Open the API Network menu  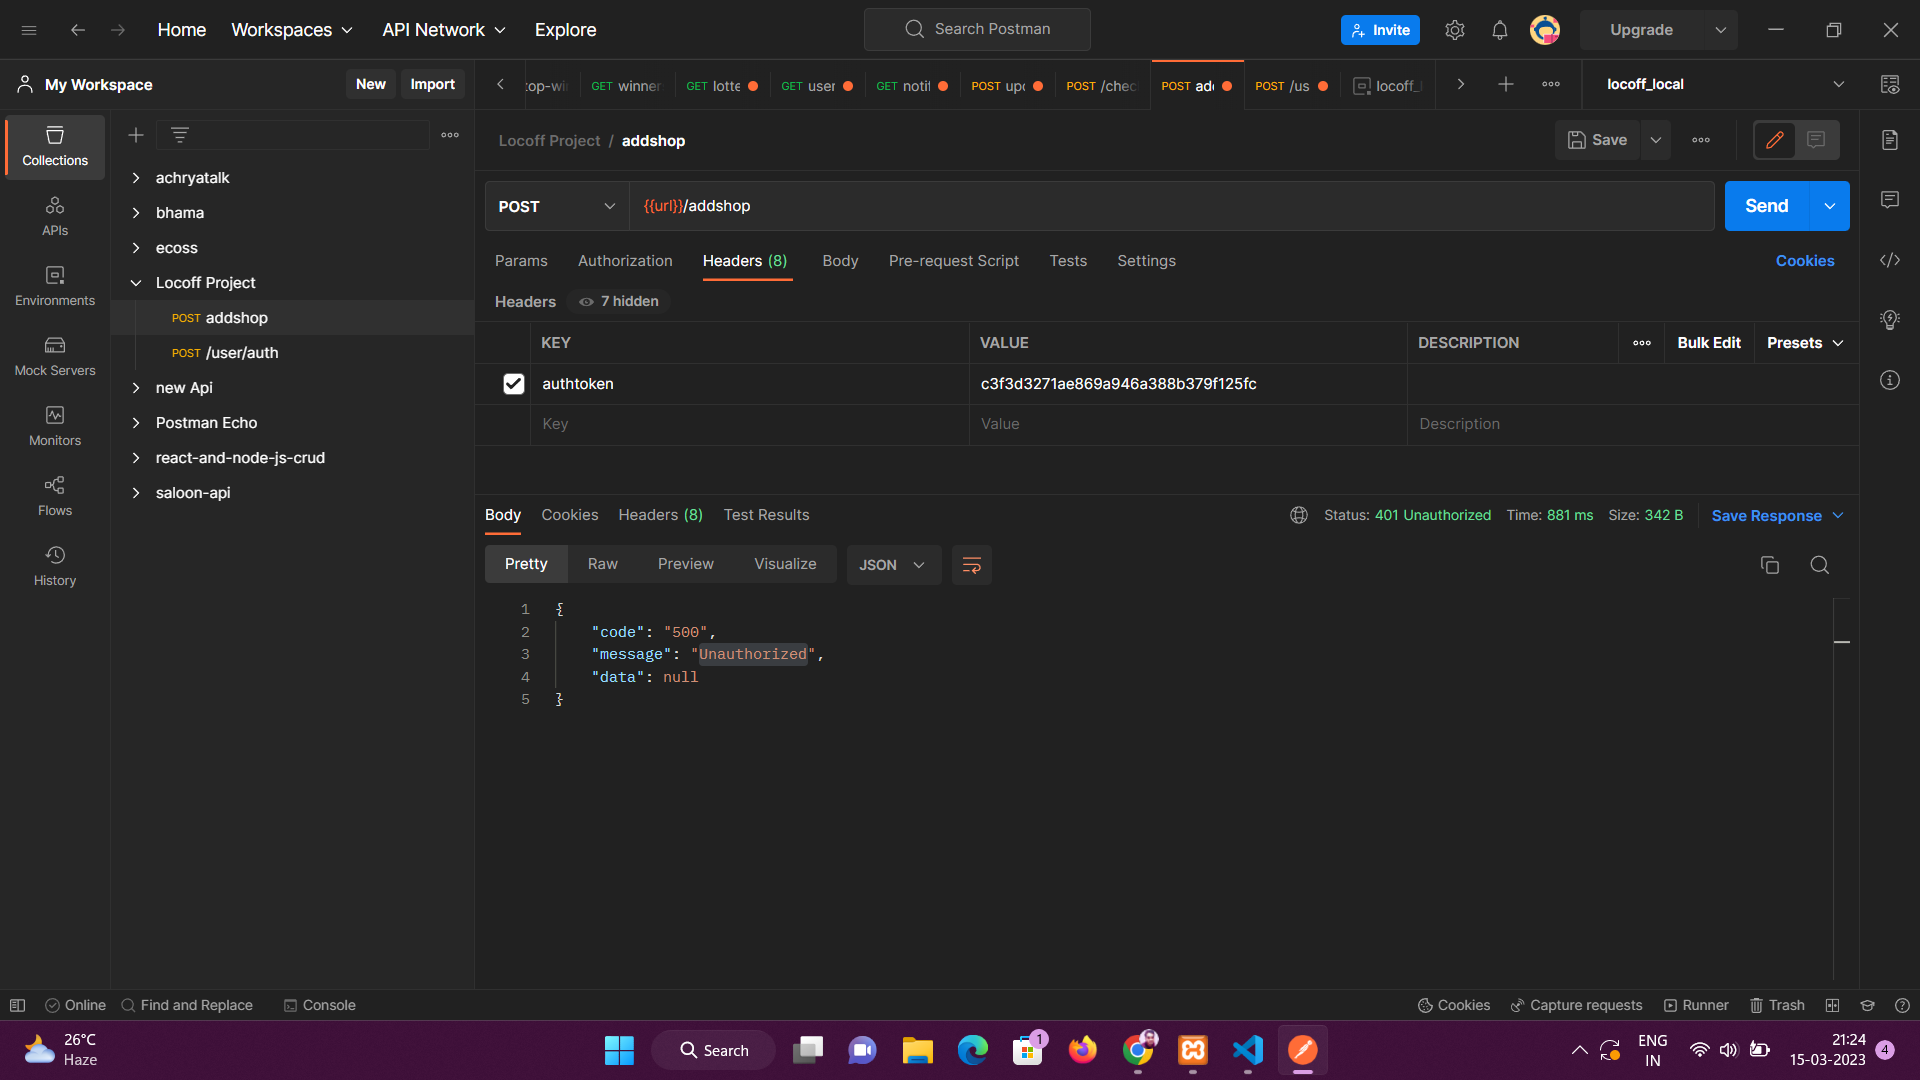[x=444, y=30]
